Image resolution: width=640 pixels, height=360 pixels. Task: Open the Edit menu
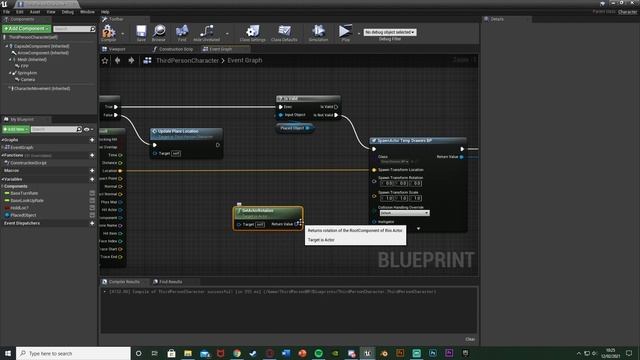[x=20, y=12]
